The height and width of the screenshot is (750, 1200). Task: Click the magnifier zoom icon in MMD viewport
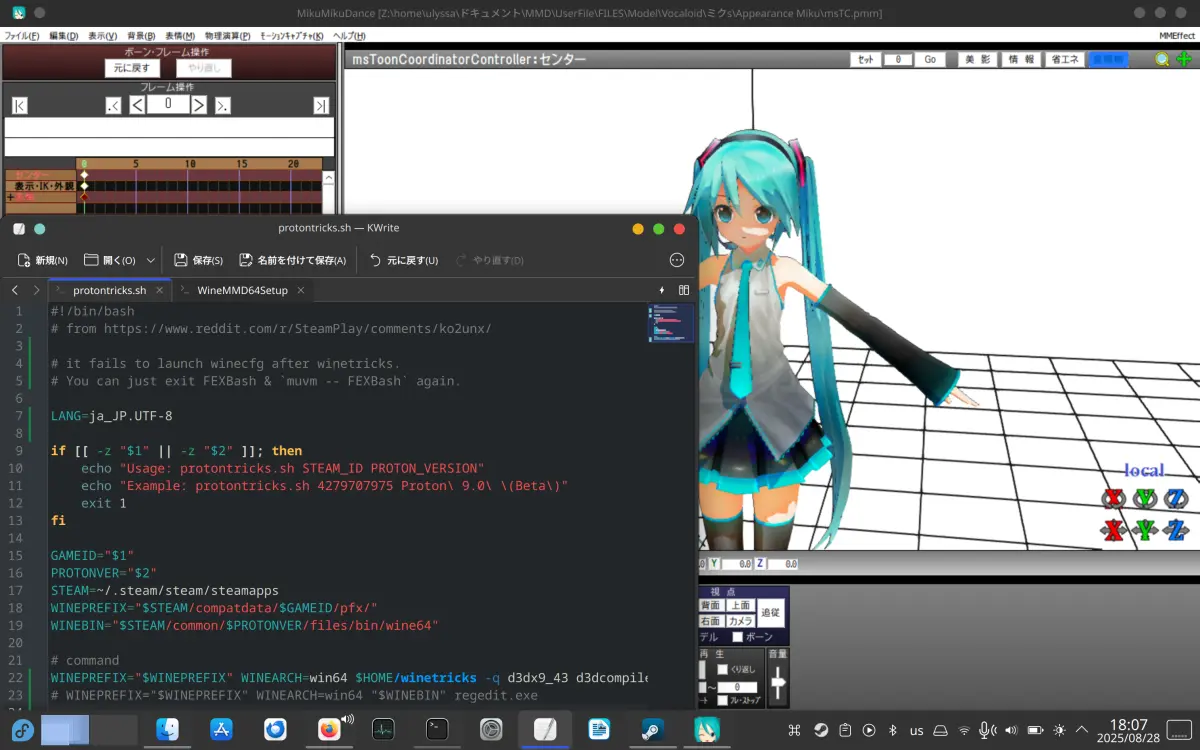[1162, 59]
